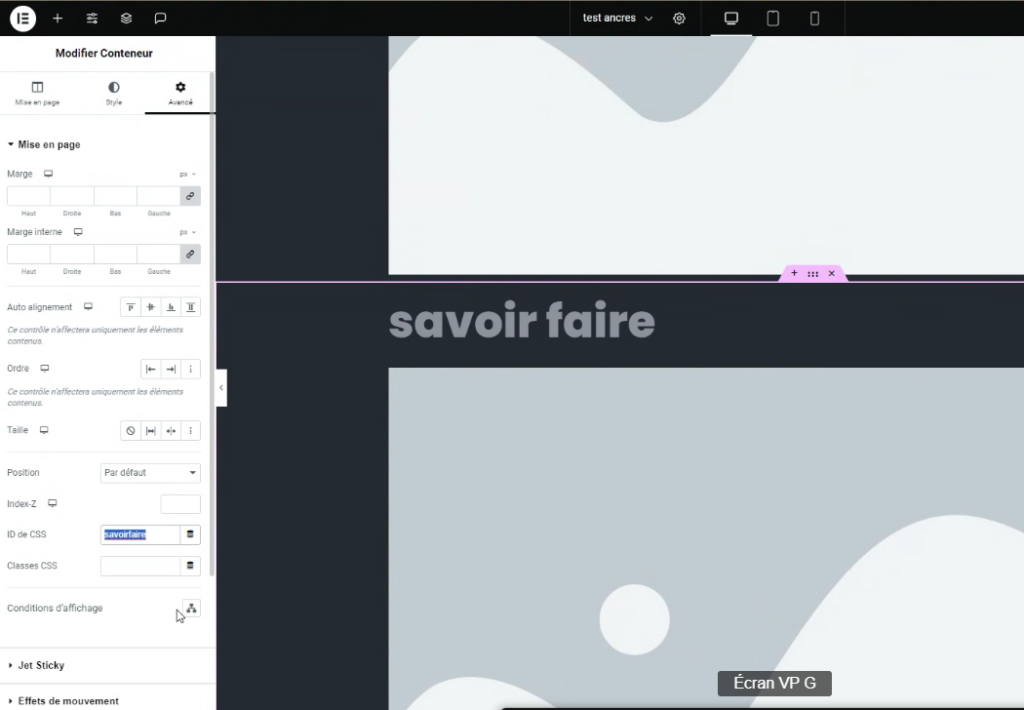This screenshot has height=710, width=1024.
Task: Open the Position dropdown
Action: 151,472
